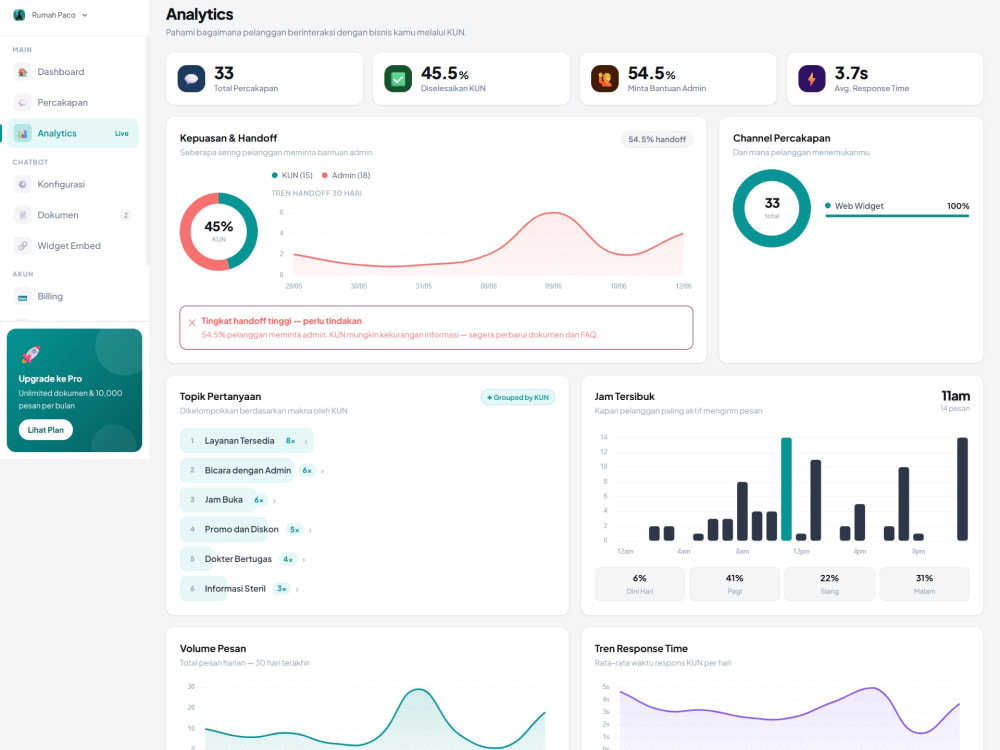Click the Web Widget legend dot
This screenshot has height=750, width=1000.
tap(828, 205)
